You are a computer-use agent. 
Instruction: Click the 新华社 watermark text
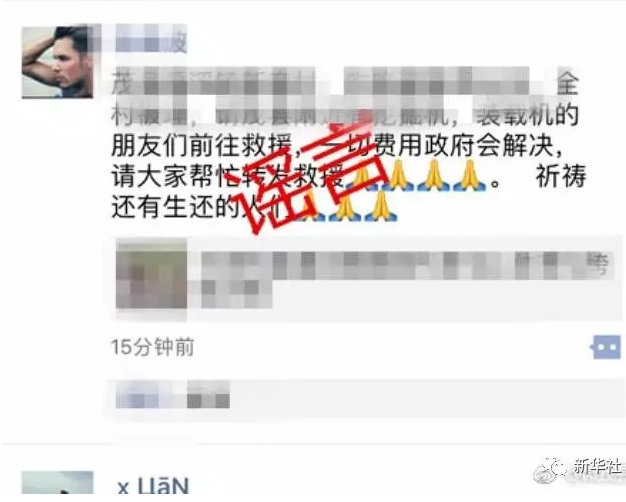click(596, 467)
